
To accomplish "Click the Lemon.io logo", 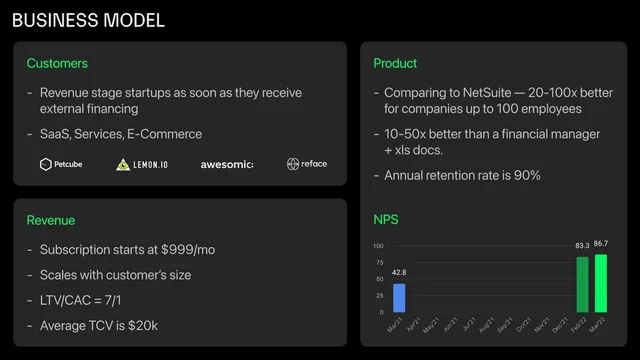I will point(142,165).
